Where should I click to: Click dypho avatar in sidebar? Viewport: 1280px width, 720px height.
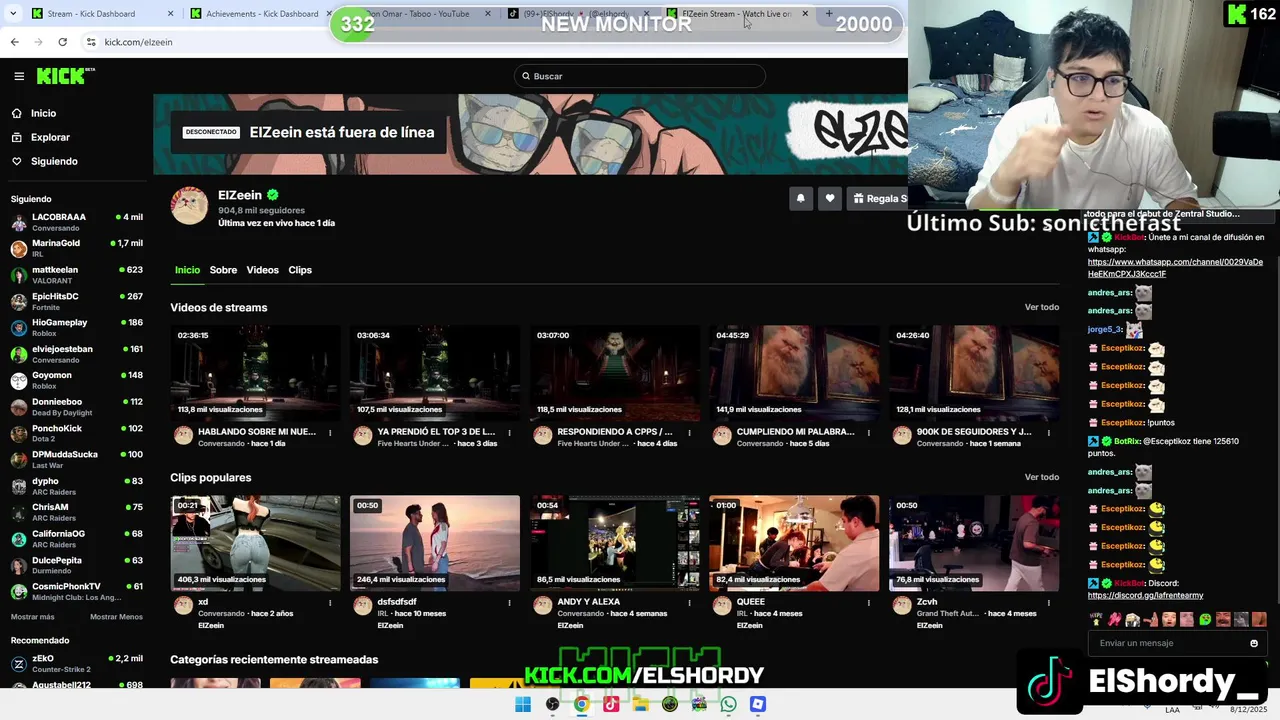(x=18, y=487)
